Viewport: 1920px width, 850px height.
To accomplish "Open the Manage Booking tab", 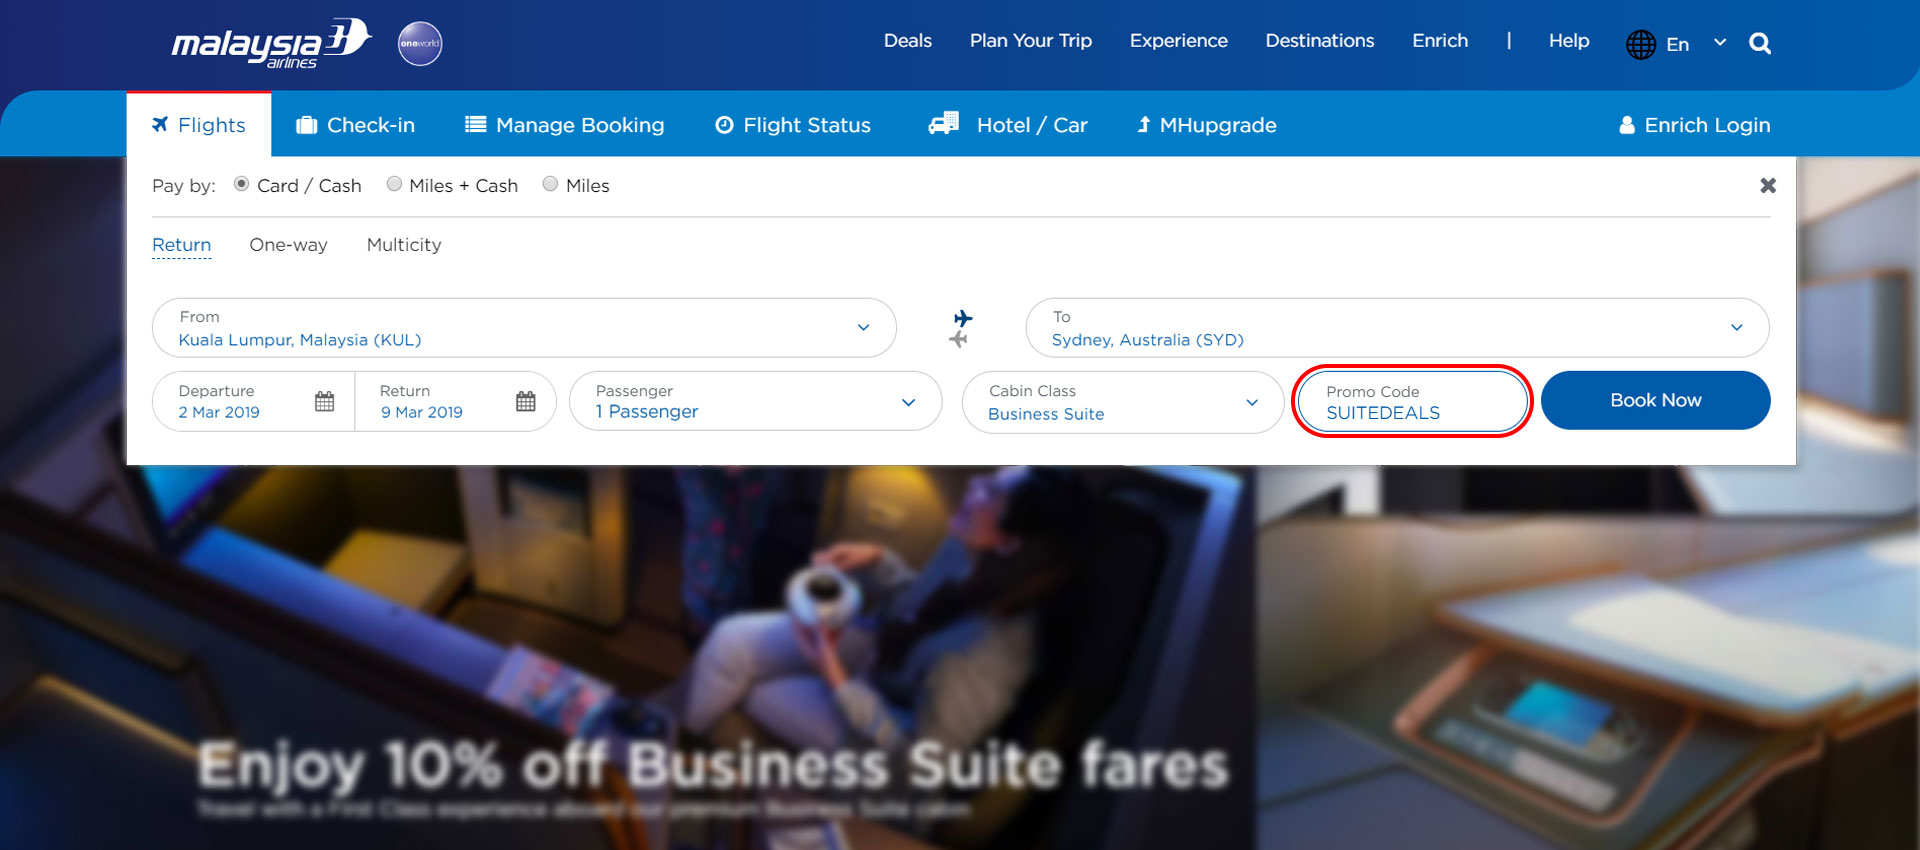I will click(x=564, y=125).
